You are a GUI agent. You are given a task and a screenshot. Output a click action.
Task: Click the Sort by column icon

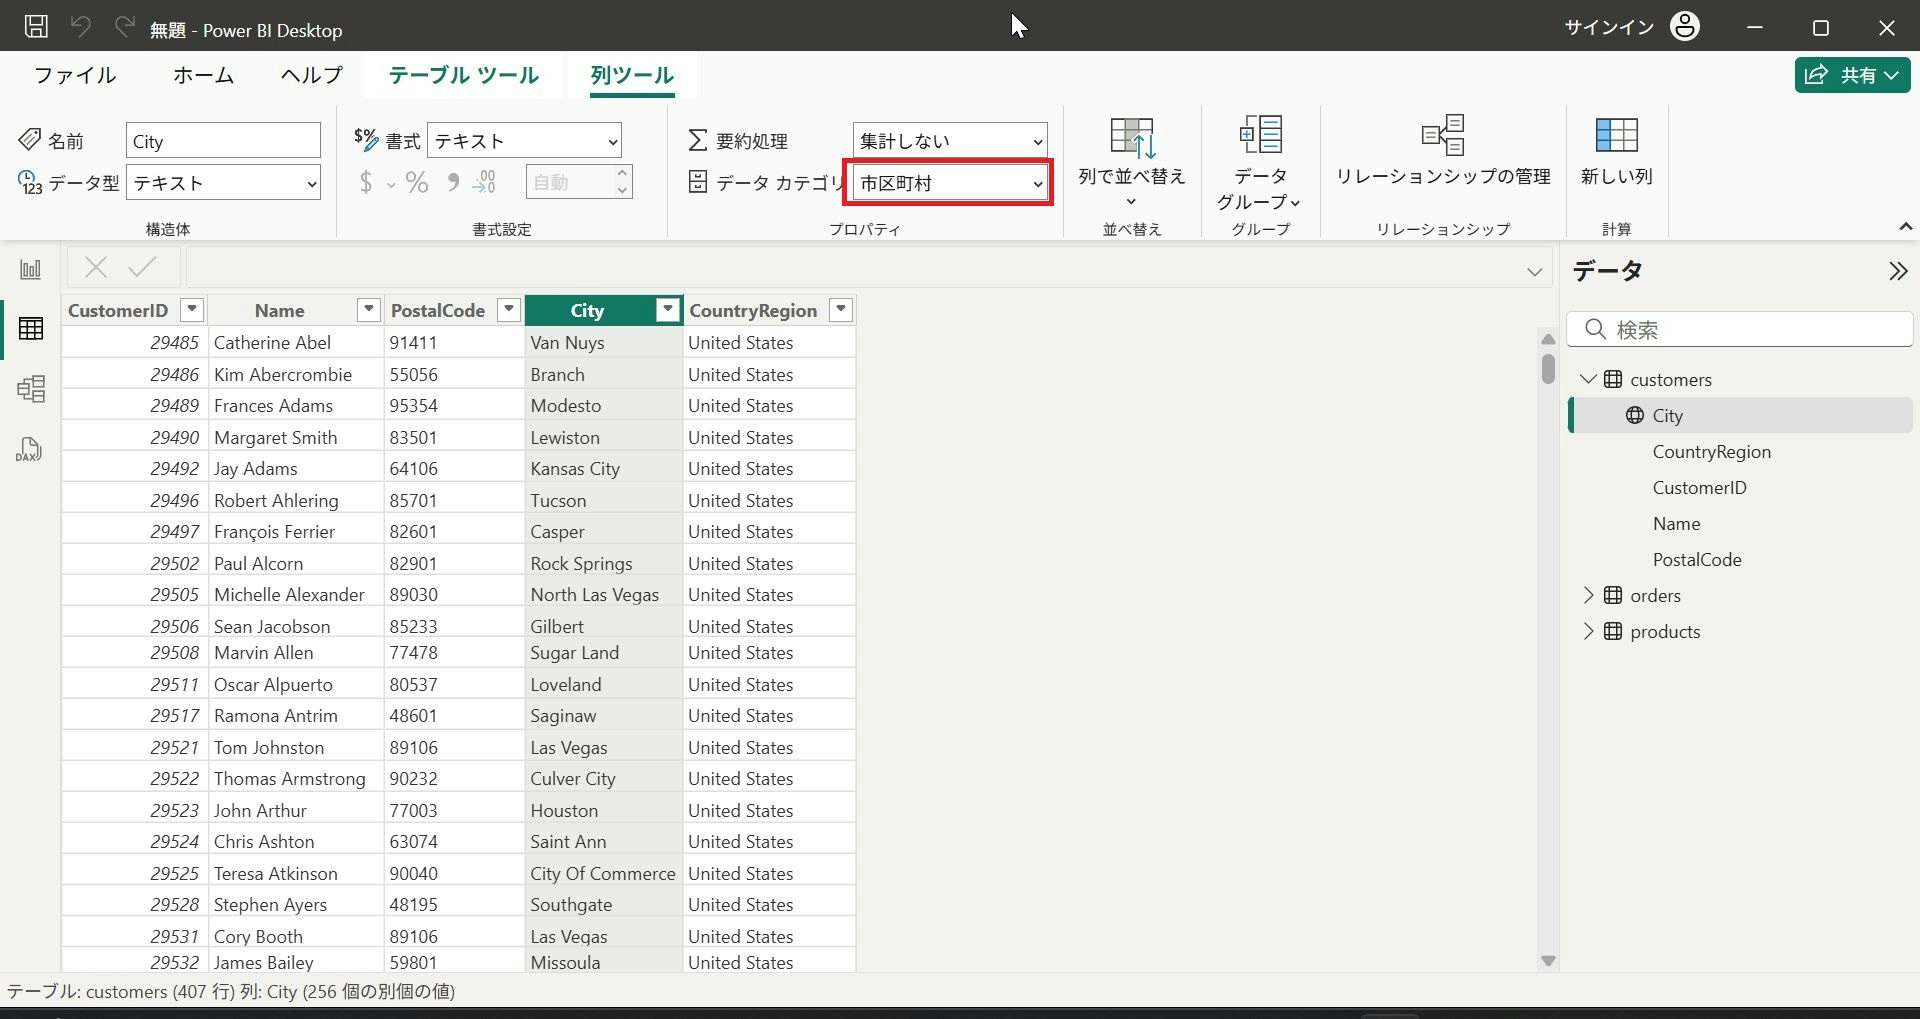tap(1132, 137)
